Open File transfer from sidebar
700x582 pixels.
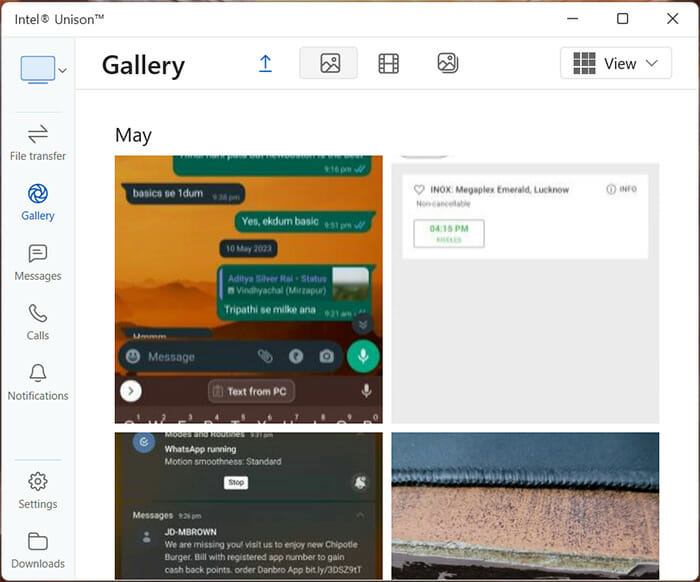click(x=38, y=143)
